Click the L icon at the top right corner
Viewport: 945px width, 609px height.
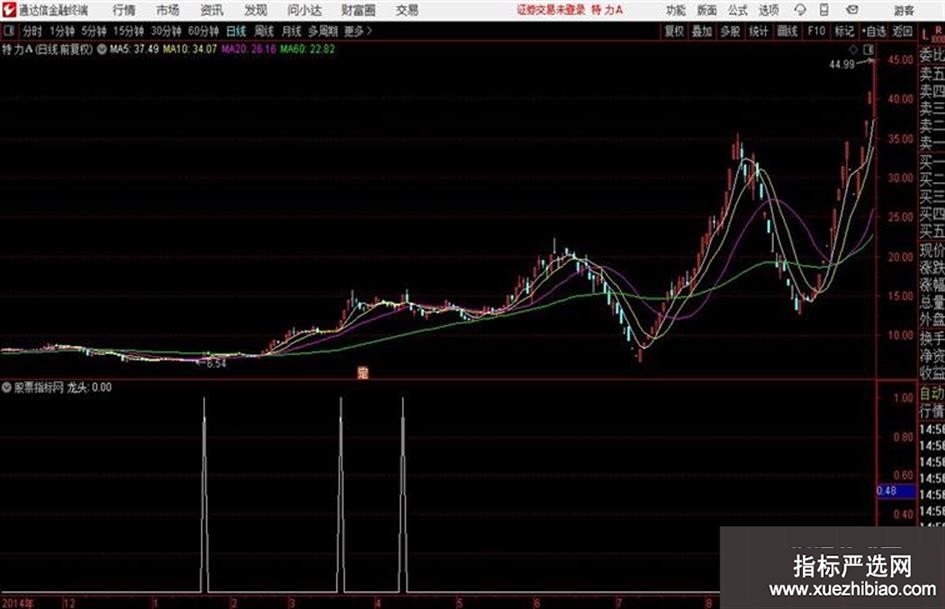click(x=925, y=36)
